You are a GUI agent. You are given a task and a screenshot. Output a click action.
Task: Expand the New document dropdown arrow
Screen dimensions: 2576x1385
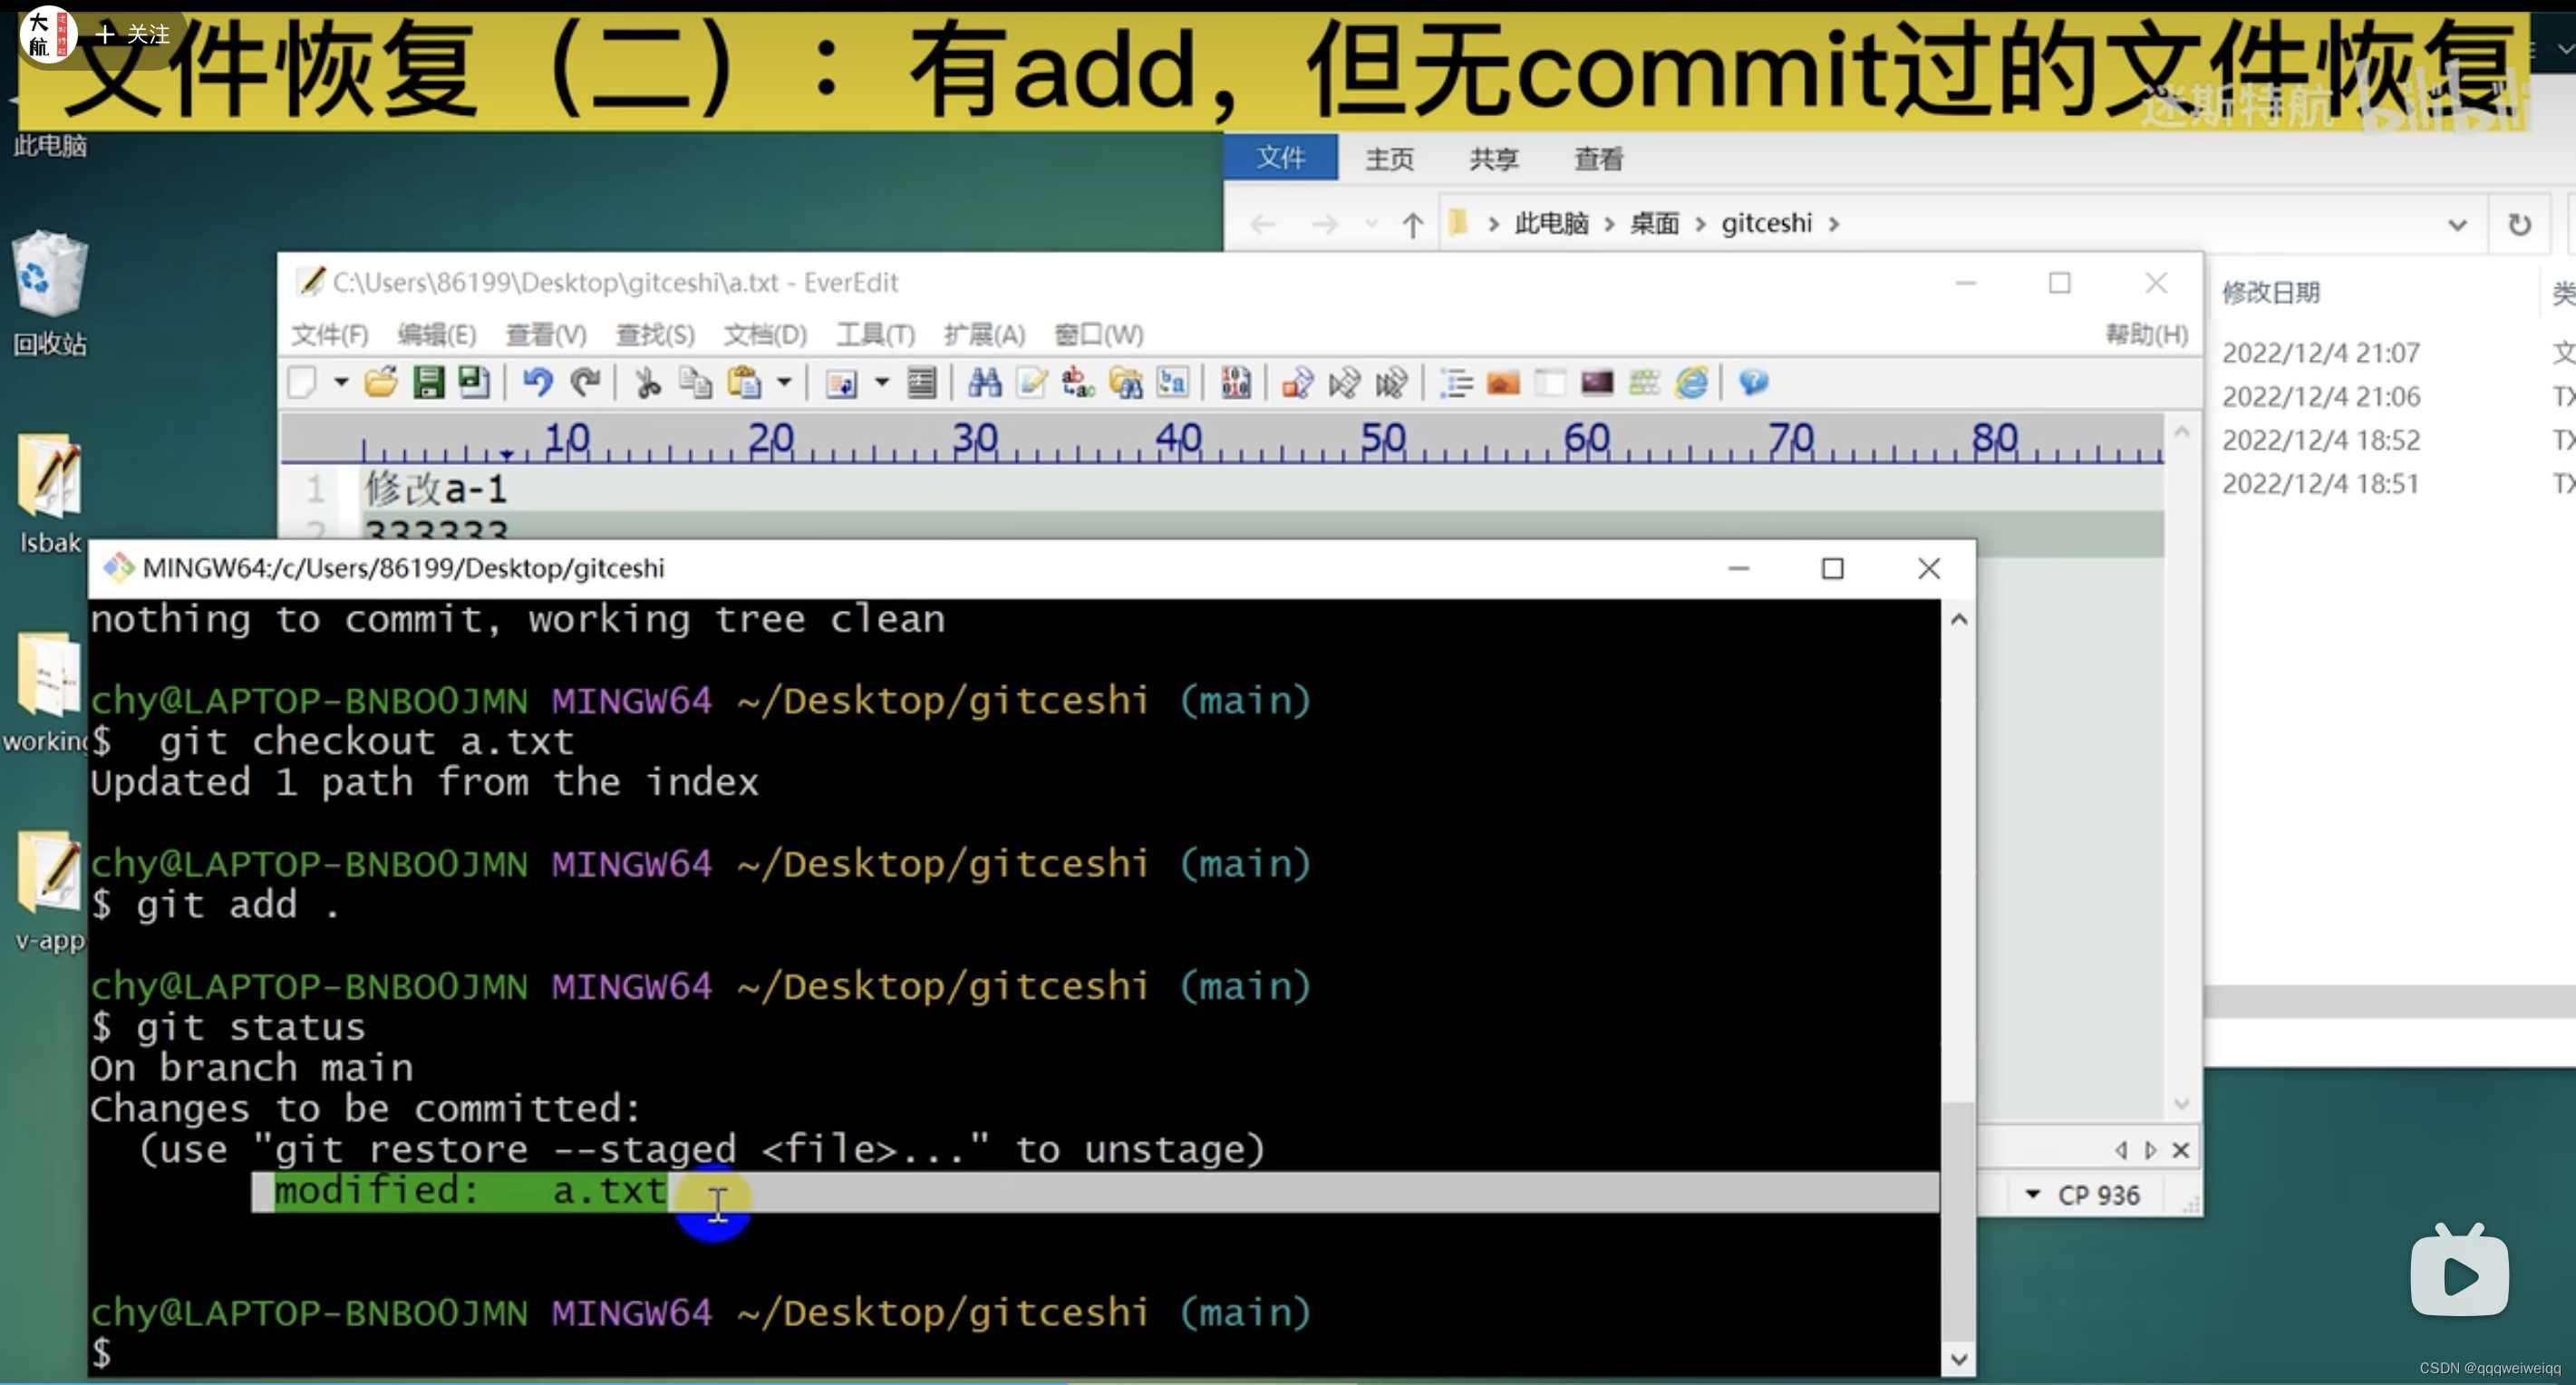(341, 382)
